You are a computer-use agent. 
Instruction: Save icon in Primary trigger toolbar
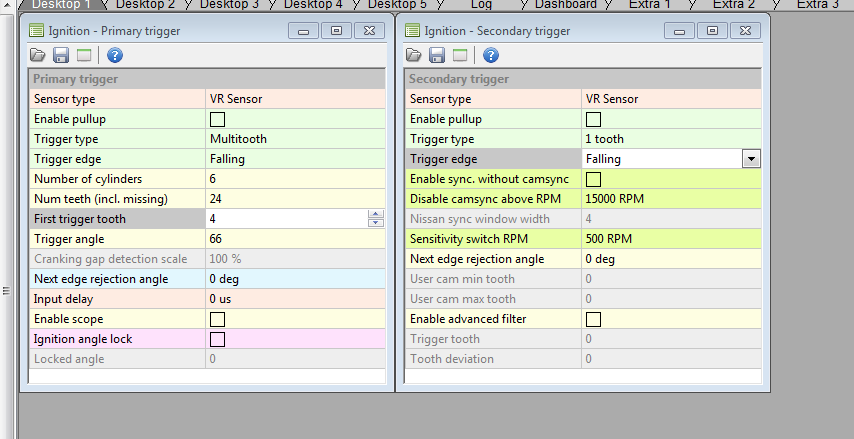(x=61, y=55)
